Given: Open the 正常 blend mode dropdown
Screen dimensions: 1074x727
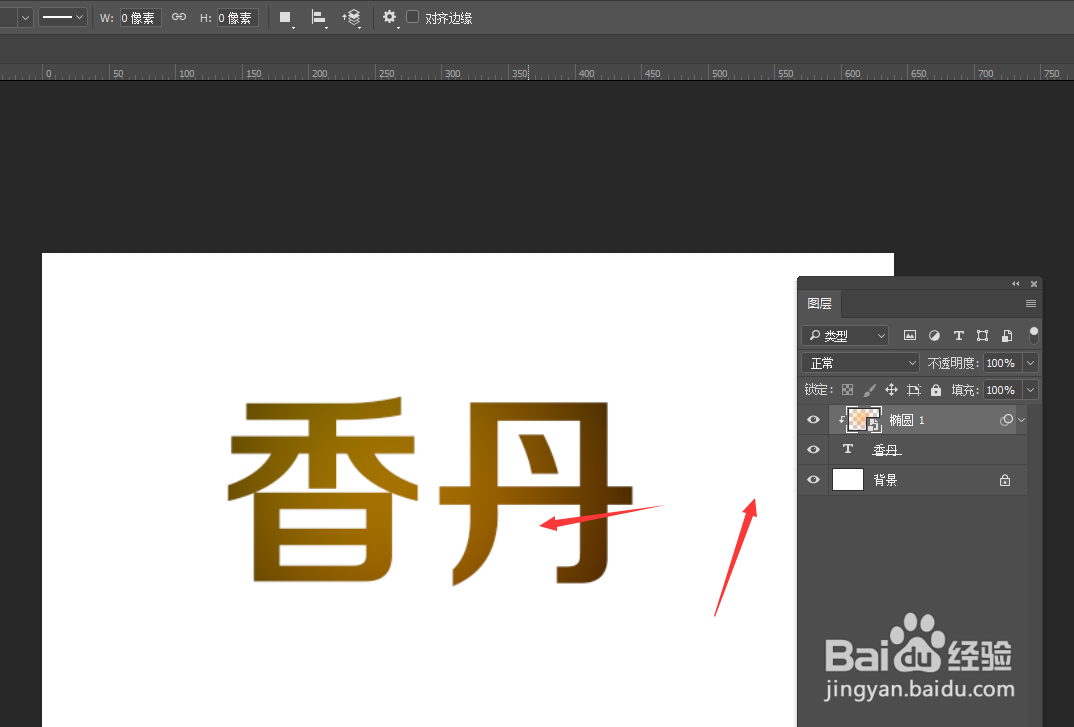Looking at the screenshot, I should [x=860, y=362].
